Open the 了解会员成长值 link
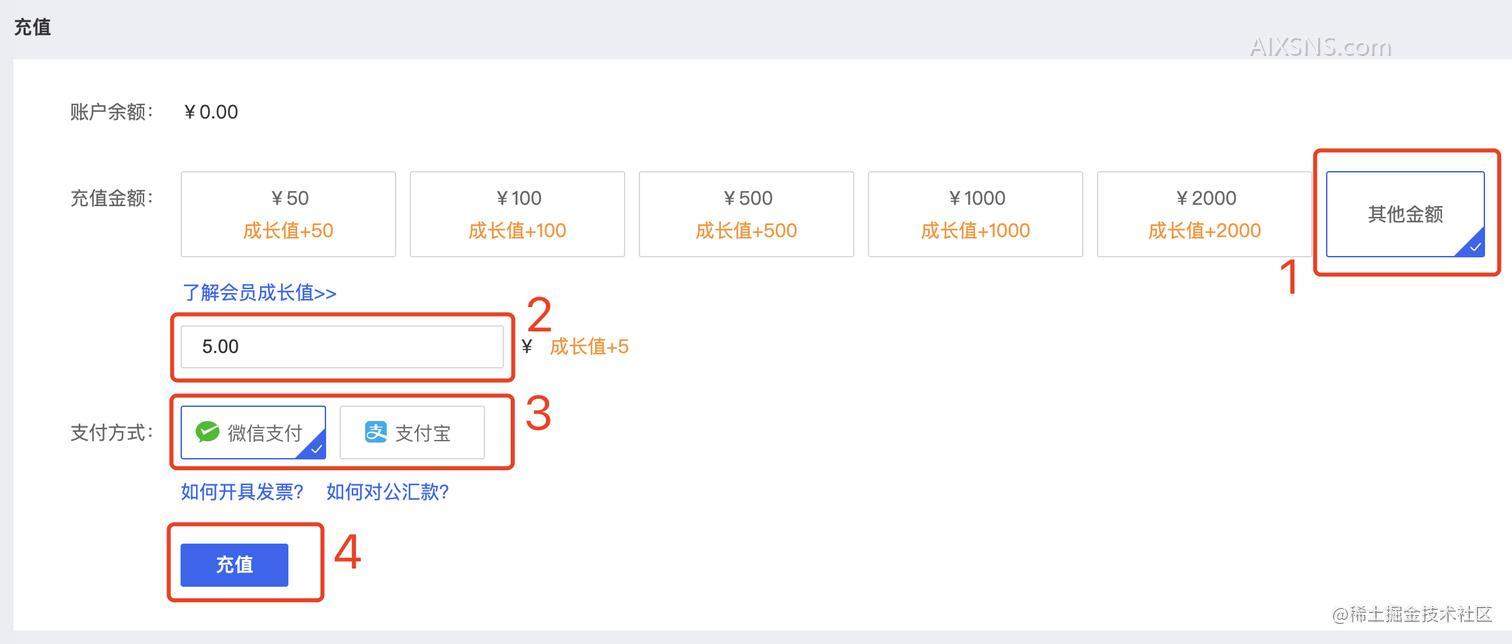 258,291
